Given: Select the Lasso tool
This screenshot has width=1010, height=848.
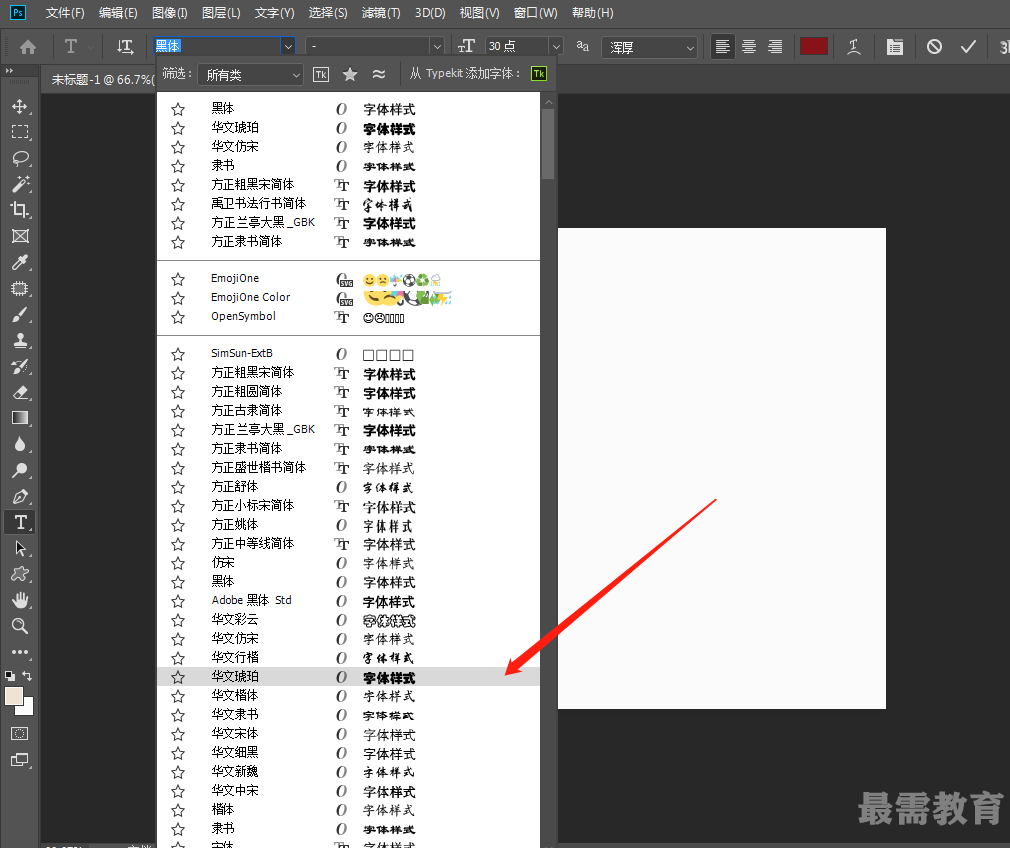Looking at the screenshot, I should (x=20, y=159).
